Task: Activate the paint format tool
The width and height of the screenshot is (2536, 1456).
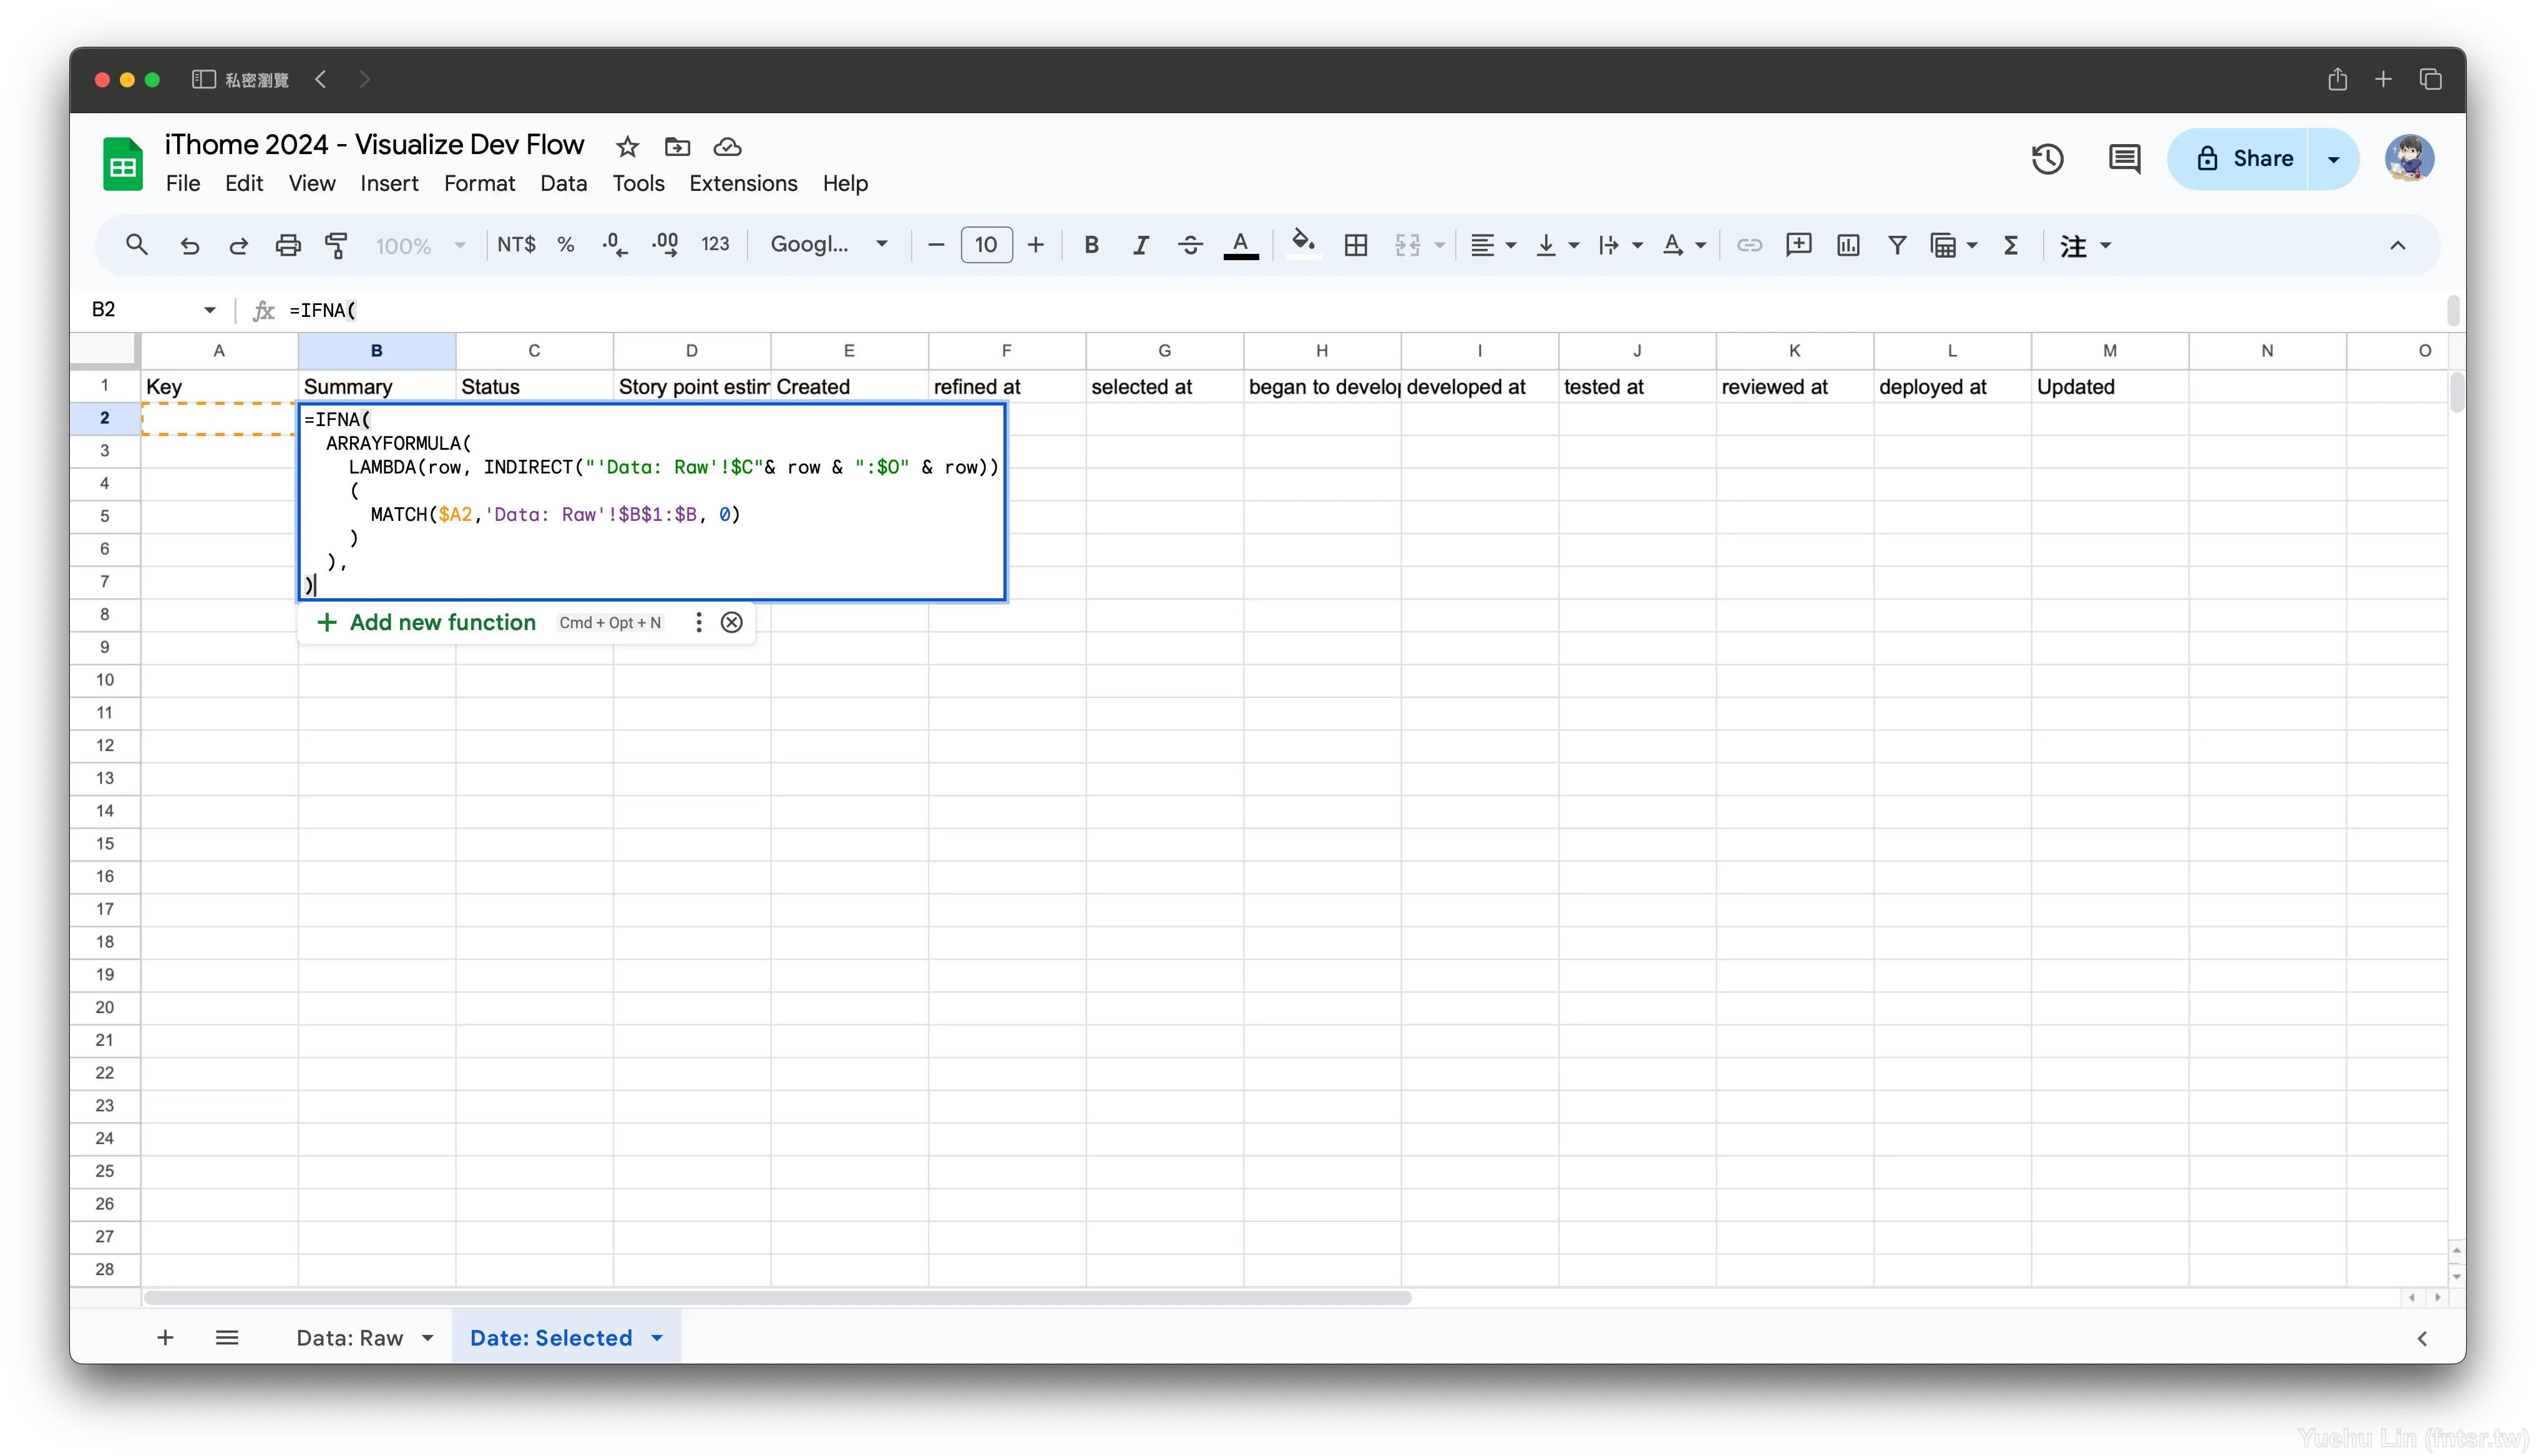Action: pos(337,245)
